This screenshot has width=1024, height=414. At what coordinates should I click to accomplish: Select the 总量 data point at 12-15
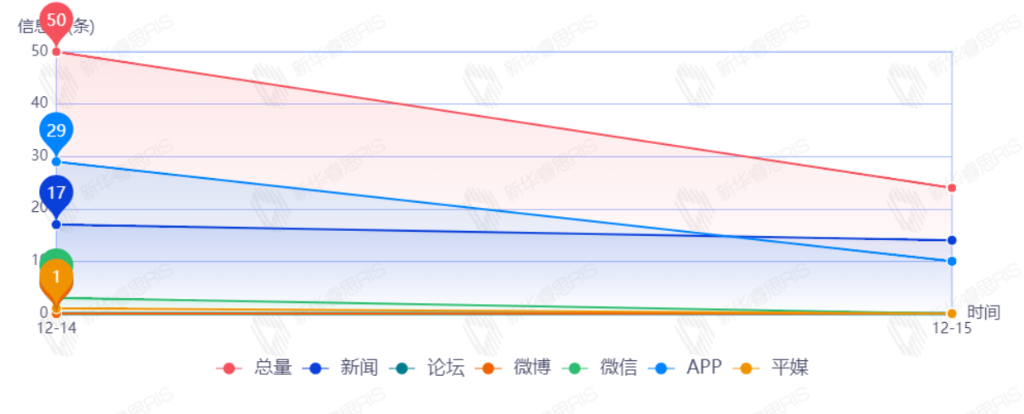951,188
